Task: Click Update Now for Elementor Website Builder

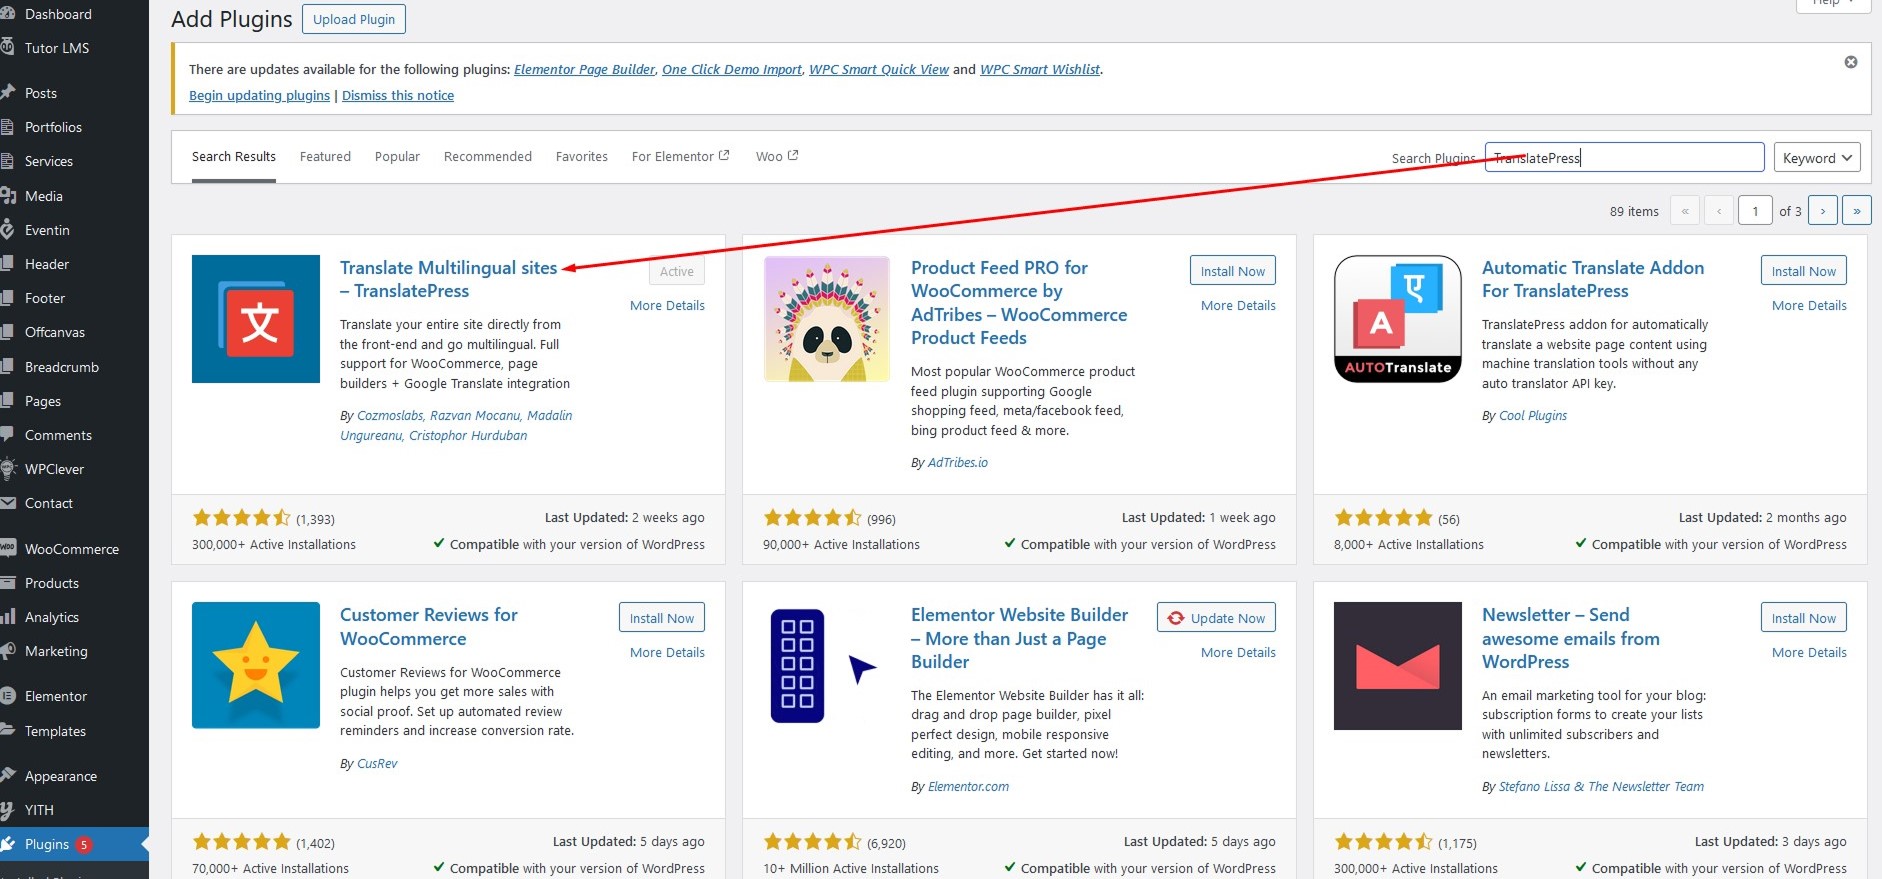Action: (x=1216, y=618)
